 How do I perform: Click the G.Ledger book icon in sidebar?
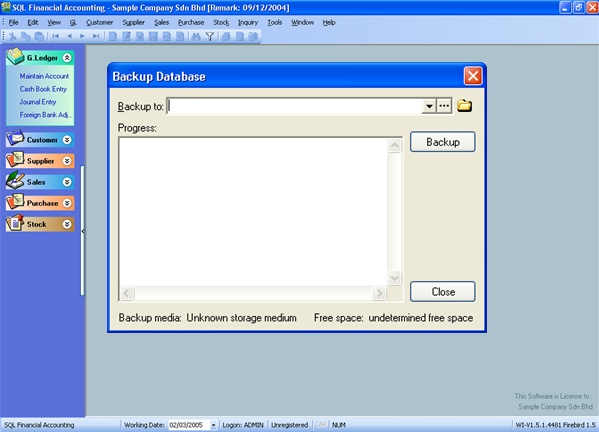click(x=15, y=56)
